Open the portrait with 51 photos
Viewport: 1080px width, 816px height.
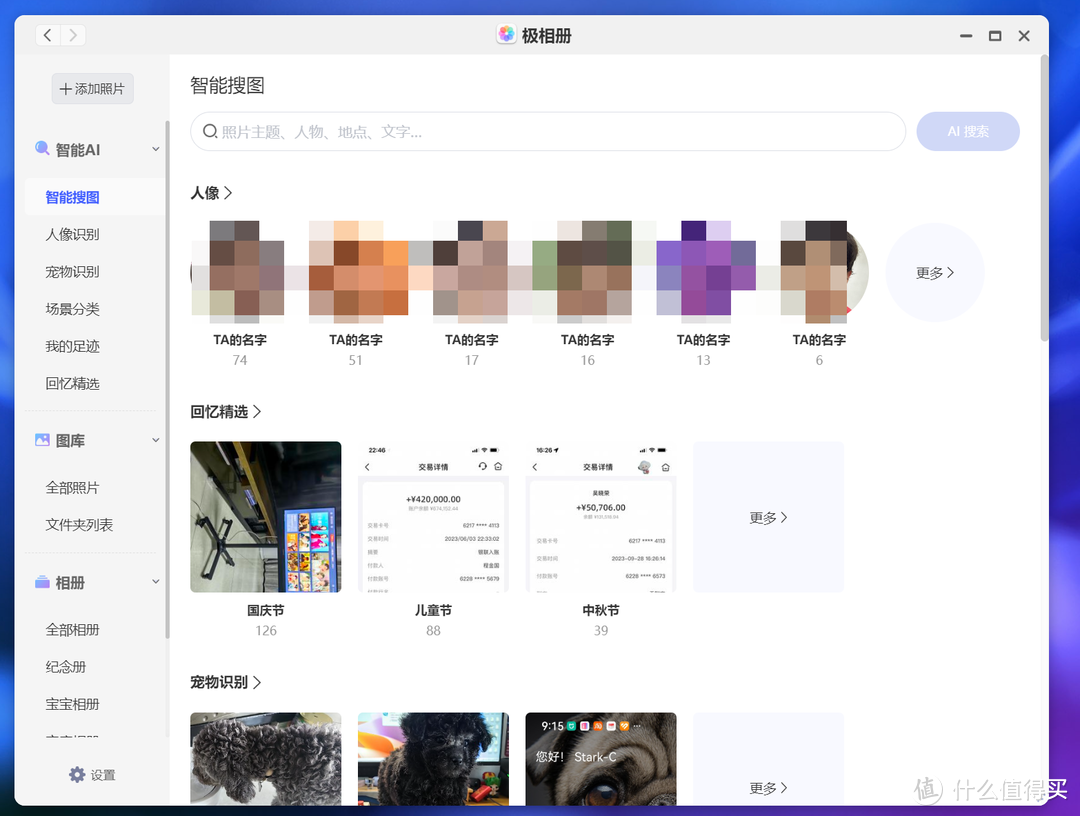tap(355, 272)
